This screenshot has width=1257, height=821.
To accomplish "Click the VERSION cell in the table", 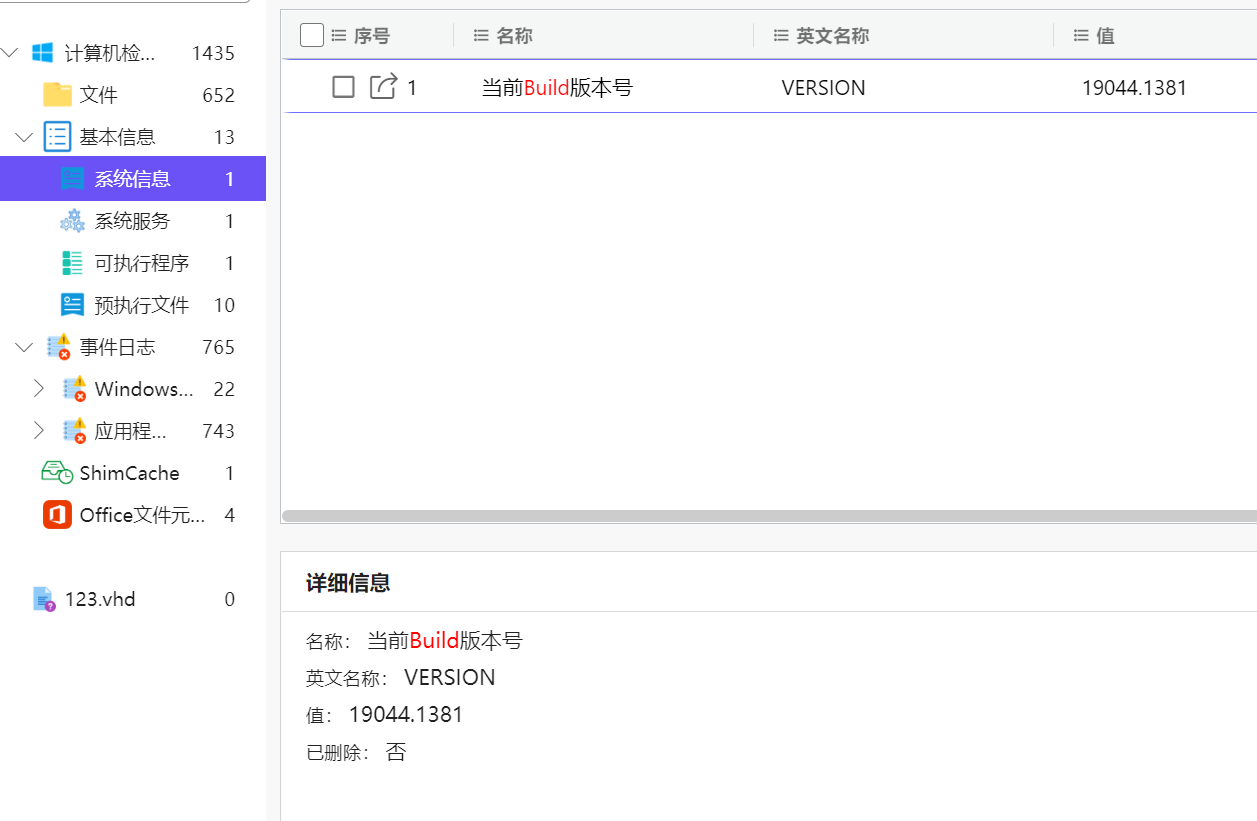I will (x=824, y=88).
